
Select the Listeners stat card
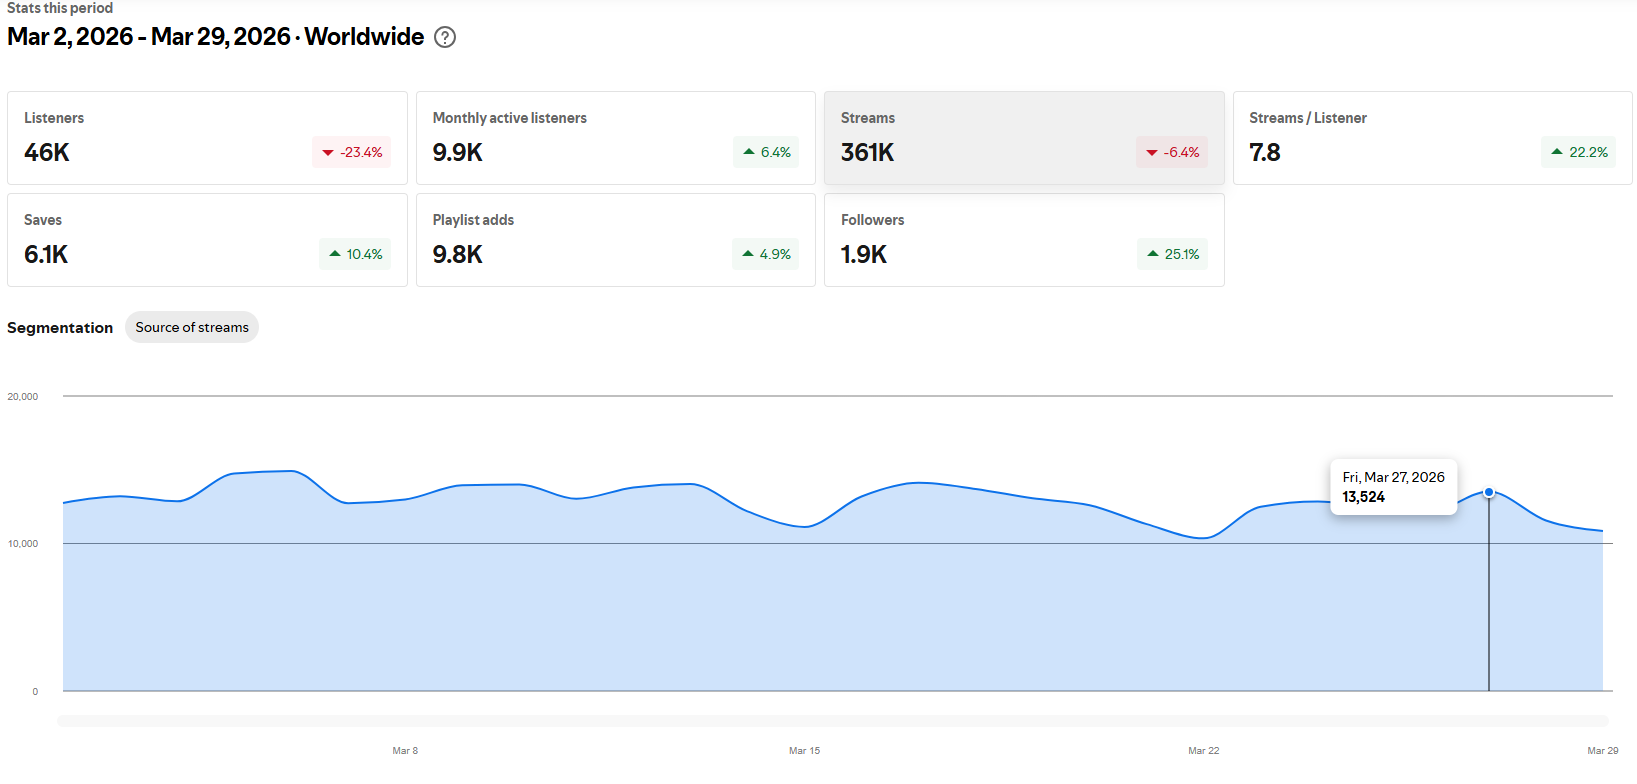[207, 138]
